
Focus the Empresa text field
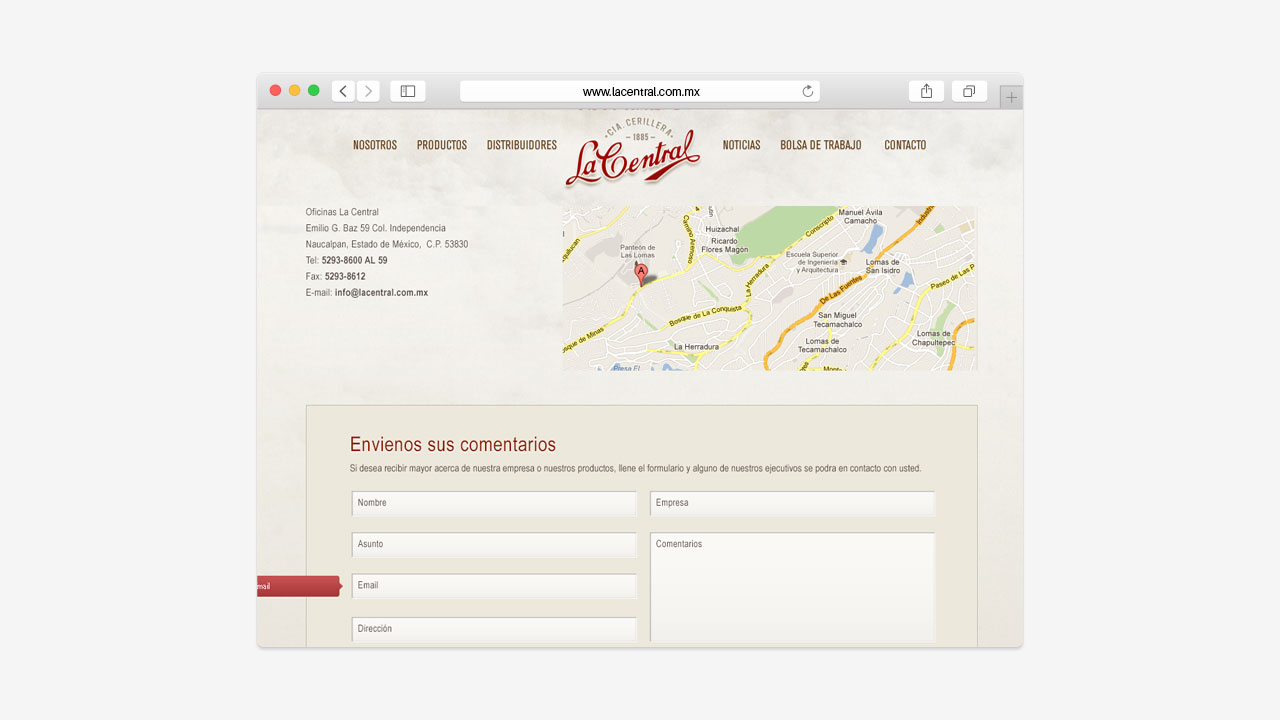tap(792, 503)
